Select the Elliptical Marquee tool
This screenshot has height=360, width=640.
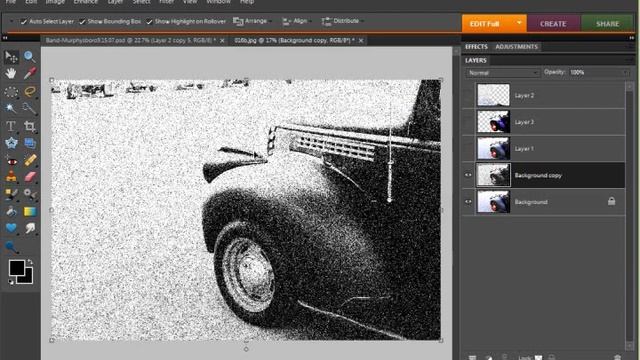click(x=11, y=91)
